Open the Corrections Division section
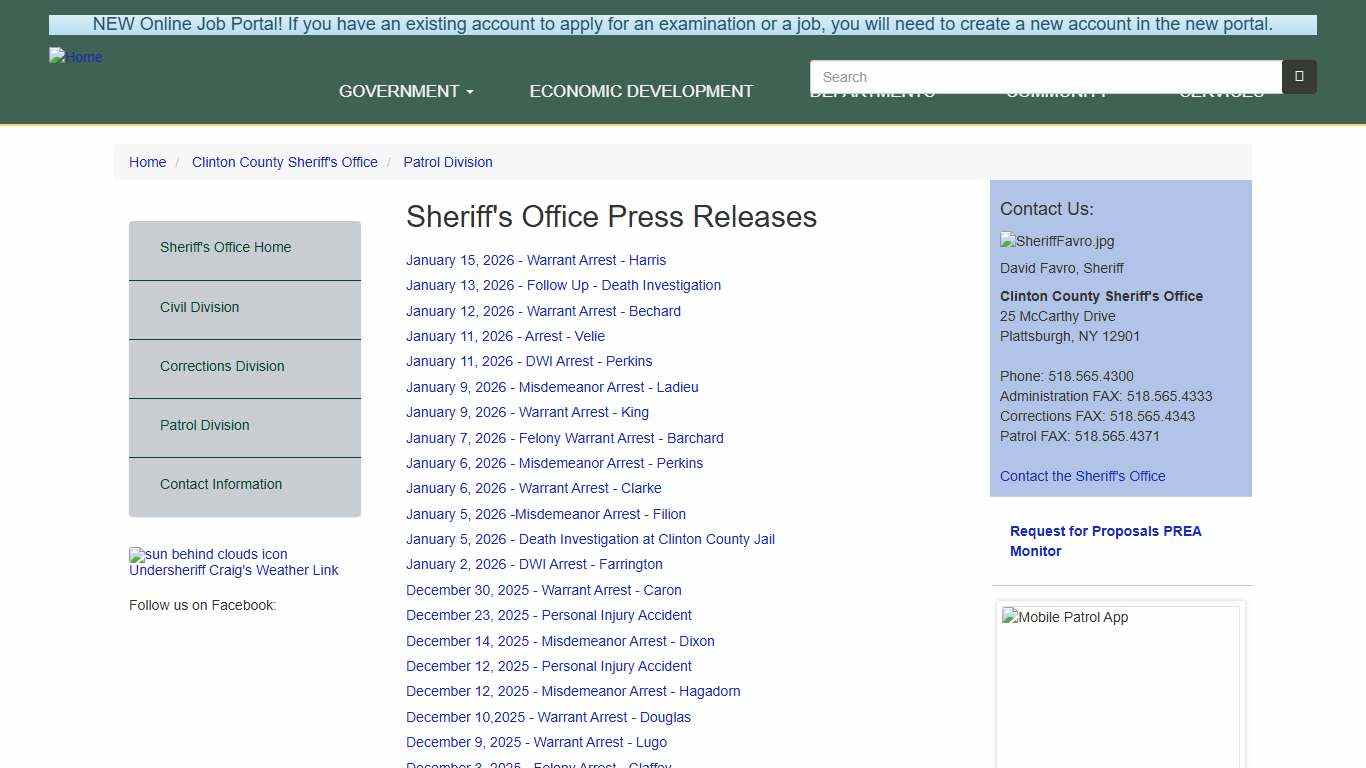This screenshot has height=768, width=1366. 222,366
